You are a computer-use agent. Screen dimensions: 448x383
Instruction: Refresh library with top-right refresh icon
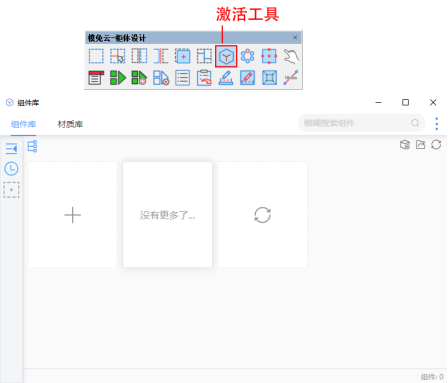click(x=436, y=145)
